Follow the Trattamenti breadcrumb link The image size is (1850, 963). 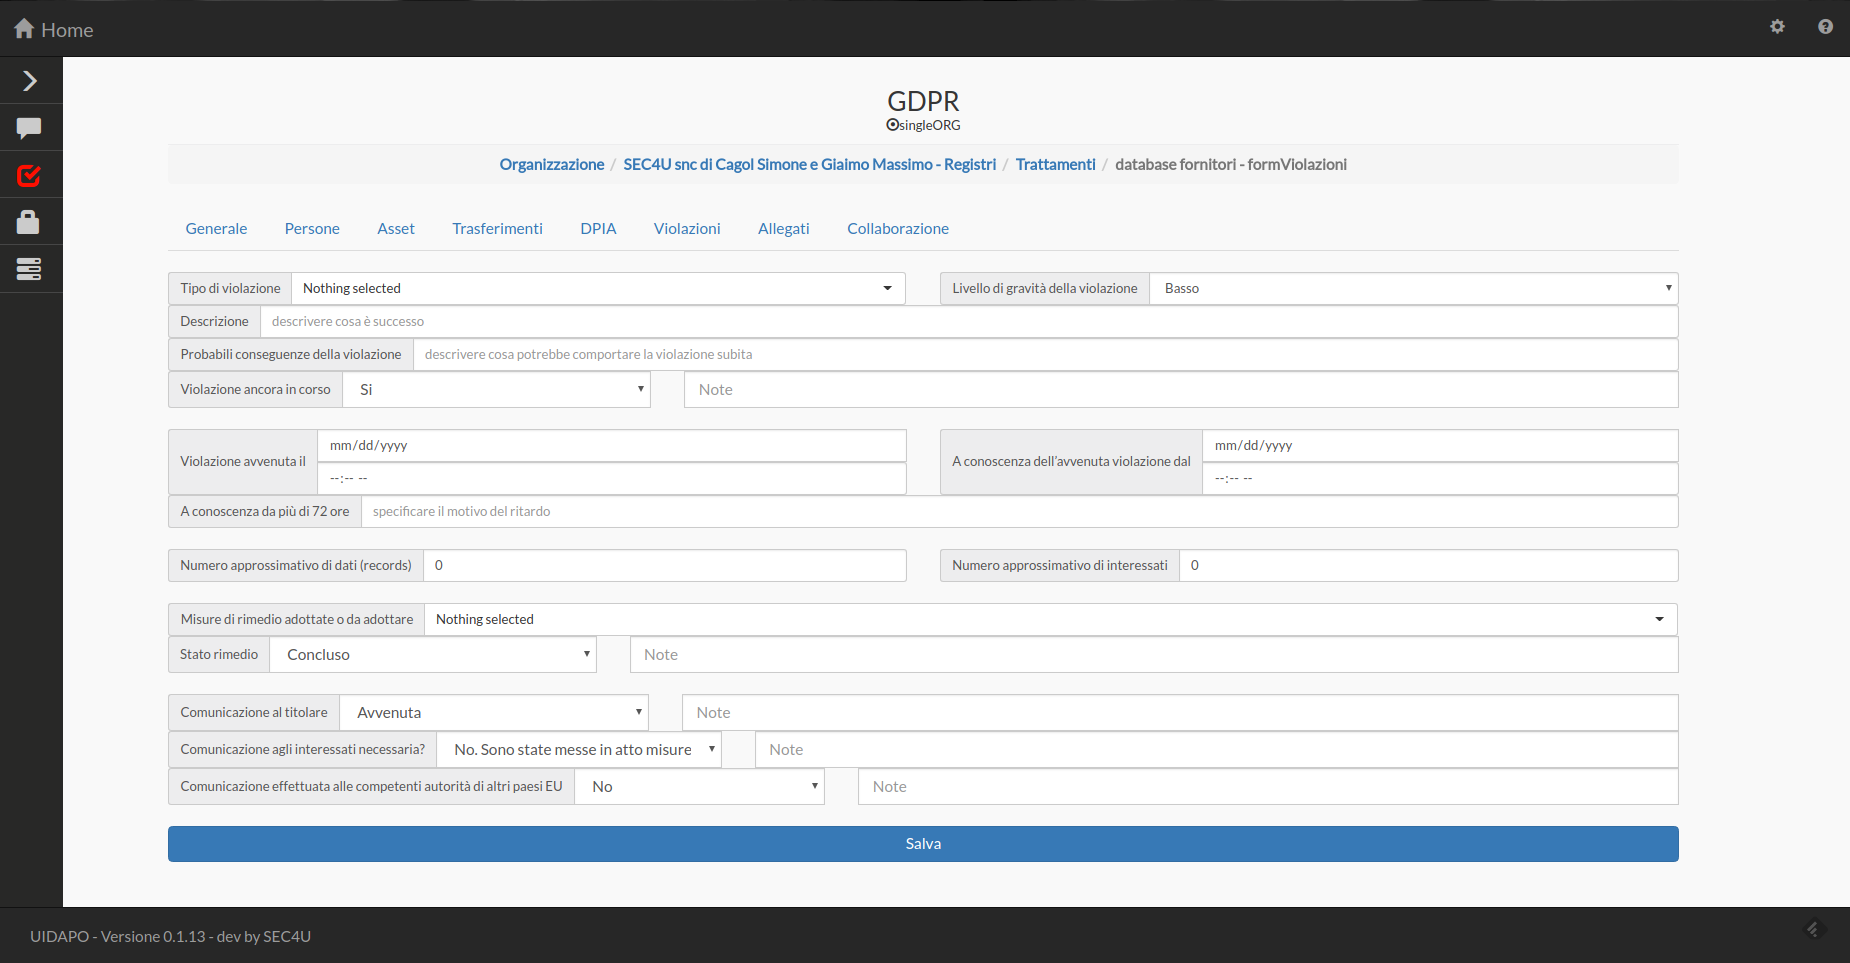pos(1056,165)
